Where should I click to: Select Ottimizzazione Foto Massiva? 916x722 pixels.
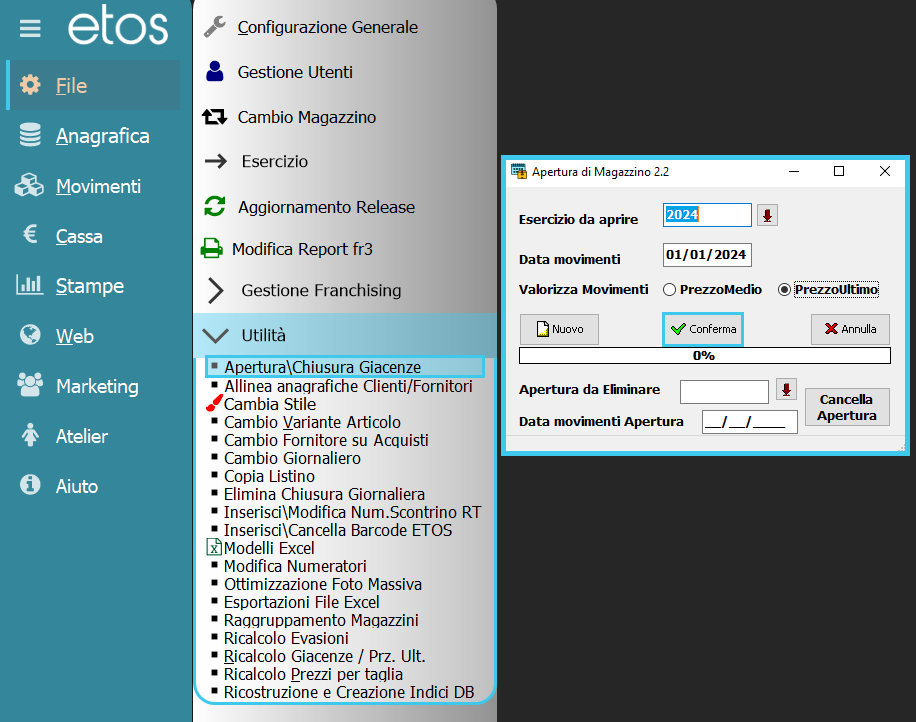click(322, 584)
